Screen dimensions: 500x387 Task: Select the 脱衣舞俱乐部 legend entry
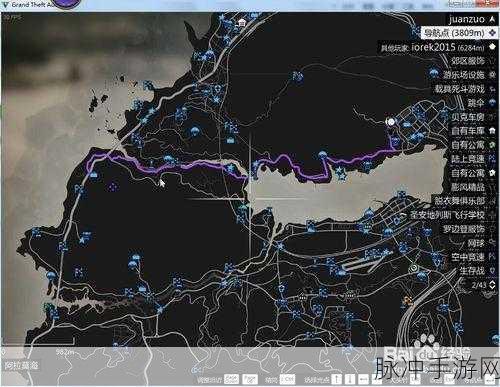[465, 201]
